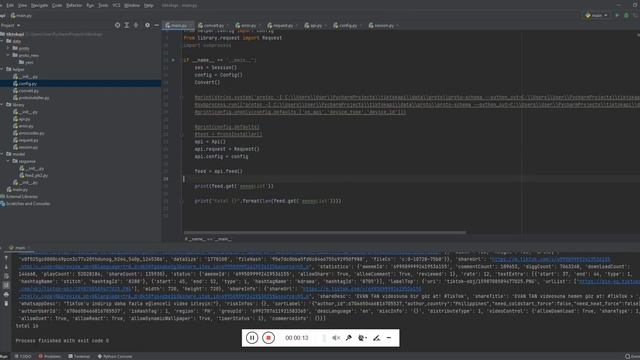The width and height of the screenshot is (640, 360).
Task: Click the trash clear-output icon in Run panel
Action: click(6, 304)
